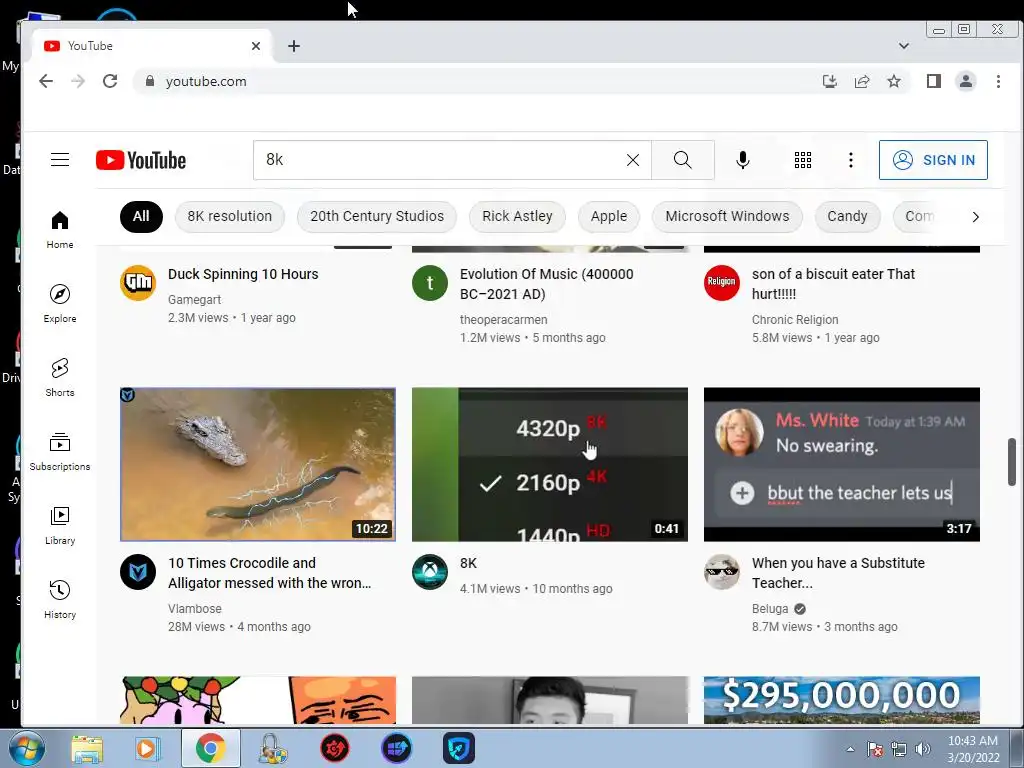The width and height of the screenshot is (1024, 768).
Task: Select the All filter chip
Action: click(x=141, y=216)
